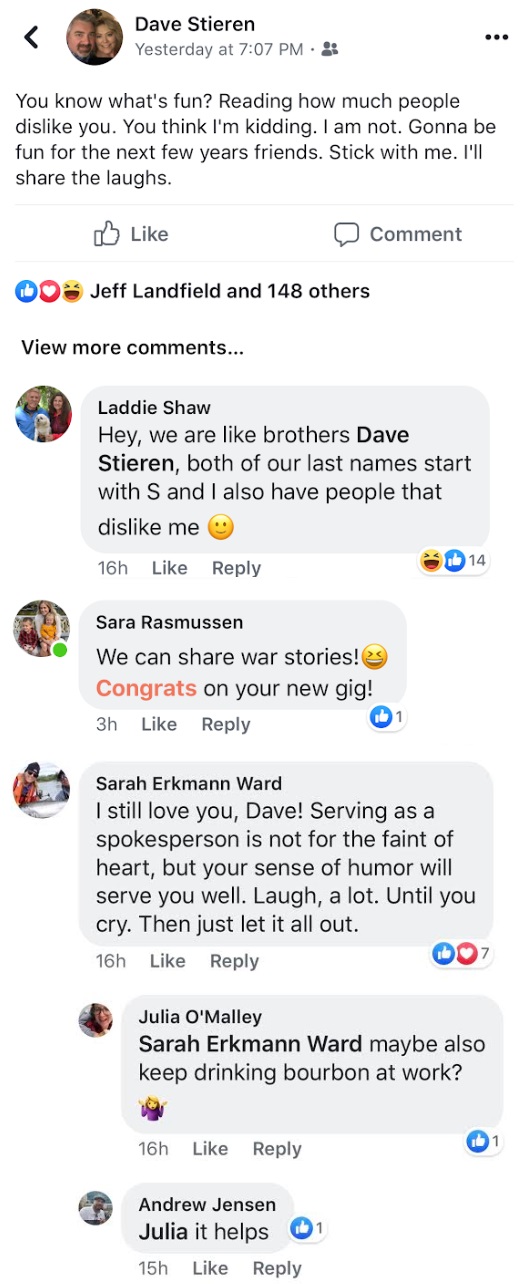Open Dave Stieren's profile picture
Image resolution: width=522 pixels, height=1284 pixels.
click(x=95, y=37)
